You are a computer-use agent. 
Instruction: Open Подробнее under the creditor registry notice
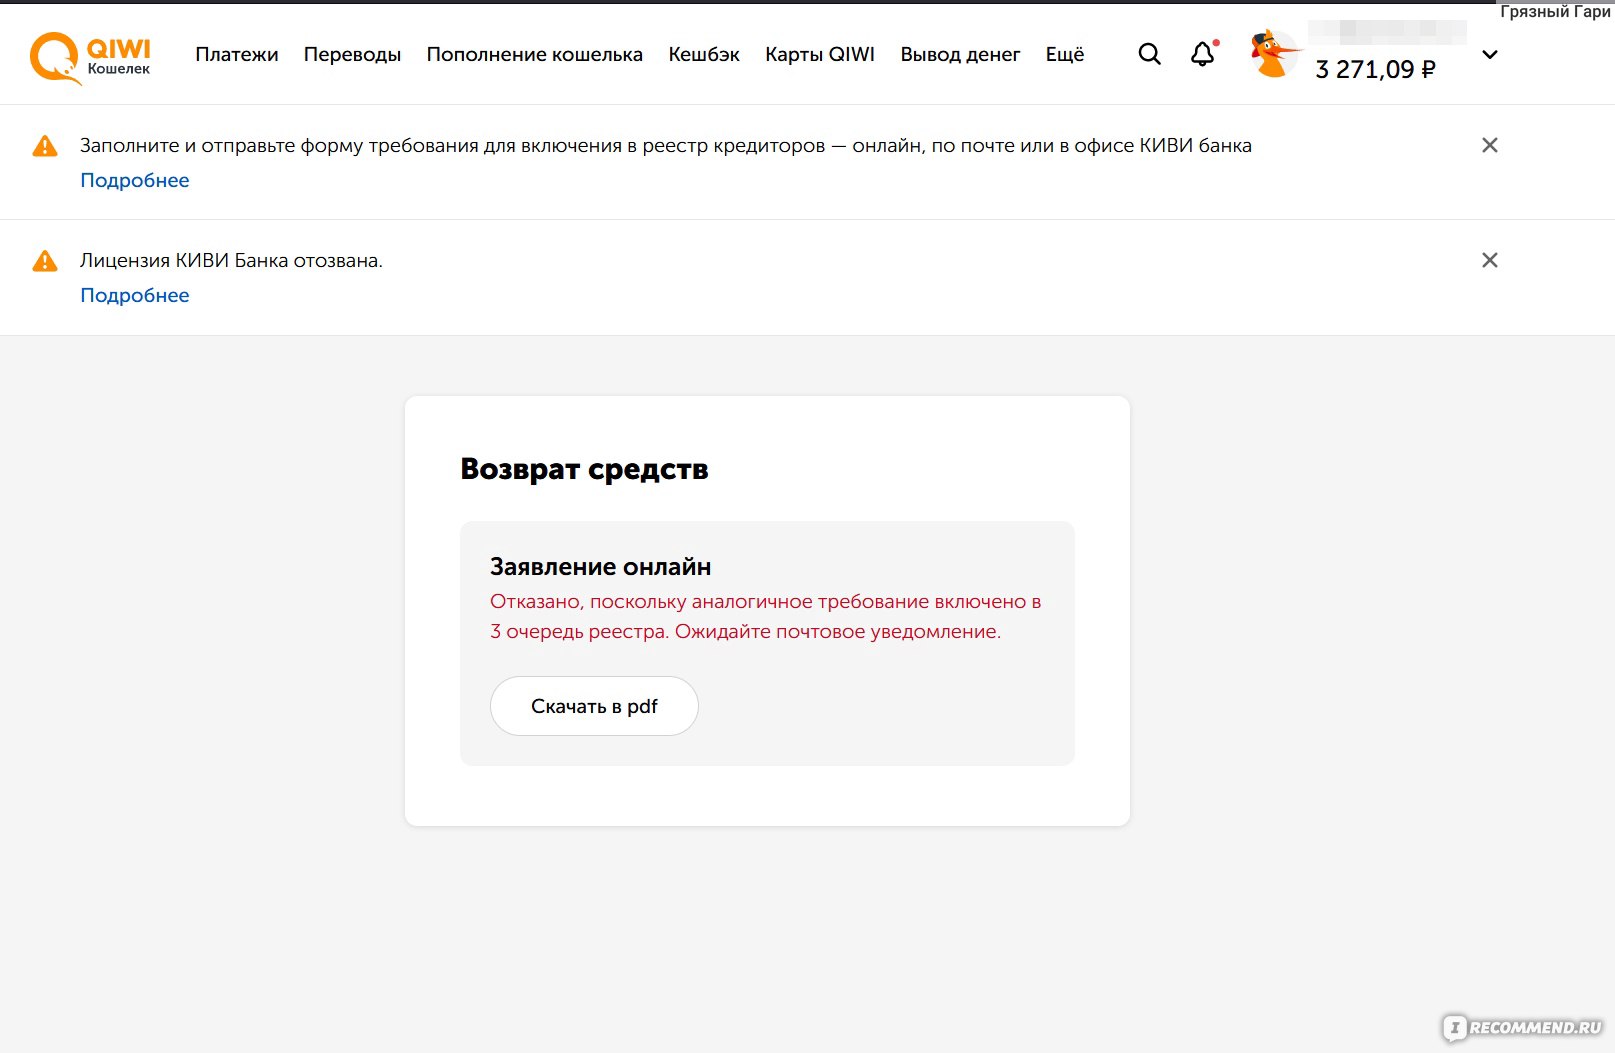[135, 180]
